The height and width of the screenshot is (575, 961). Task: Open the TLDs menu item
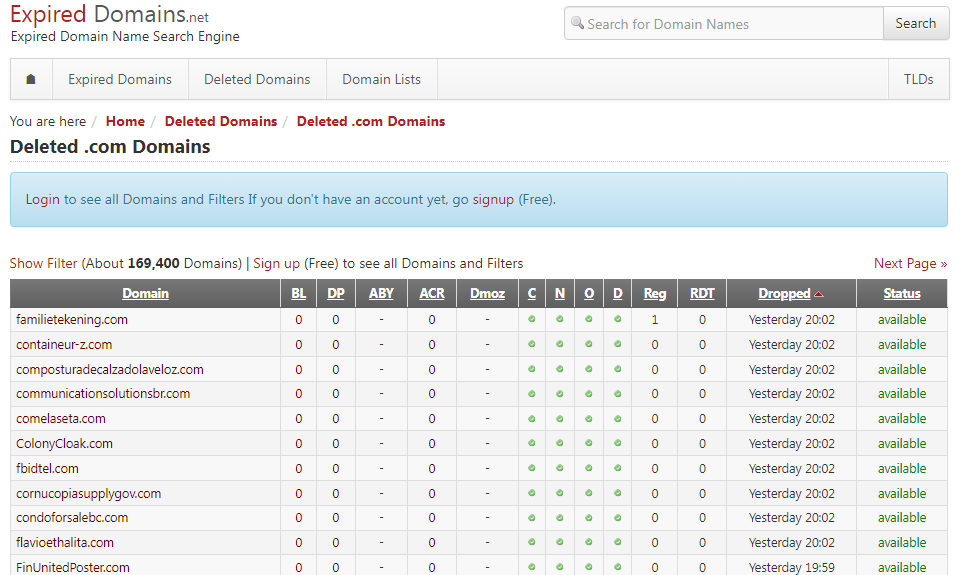point(919,79)
